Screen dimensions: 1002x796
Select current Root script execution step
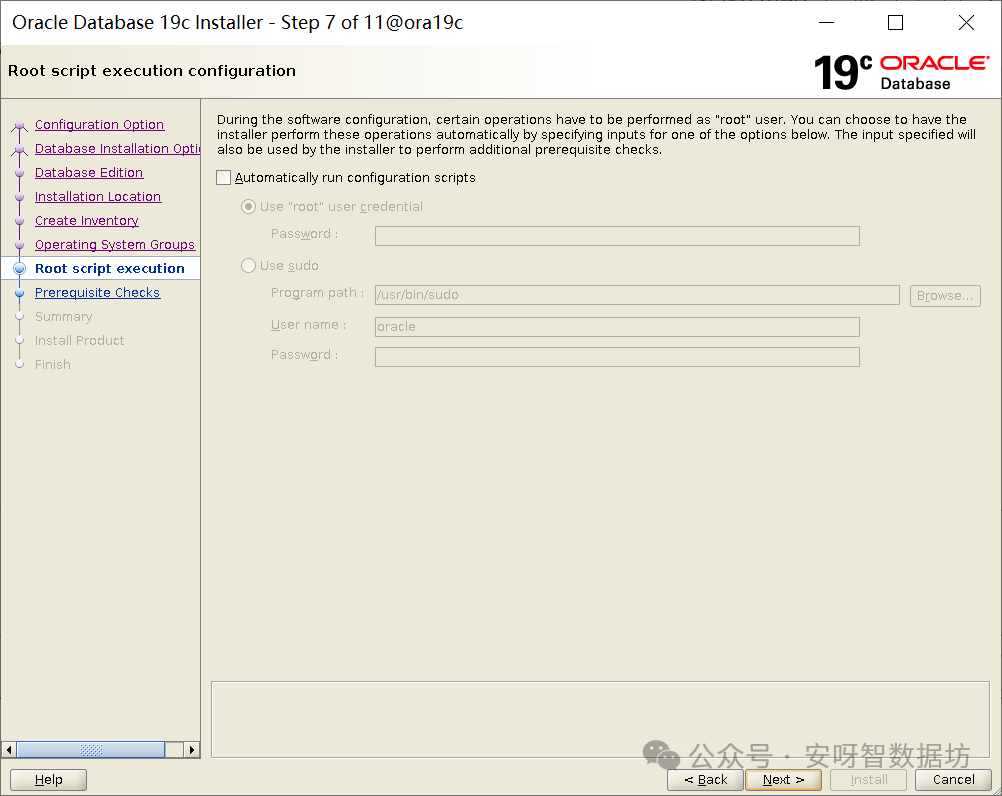tap(110, 268)
